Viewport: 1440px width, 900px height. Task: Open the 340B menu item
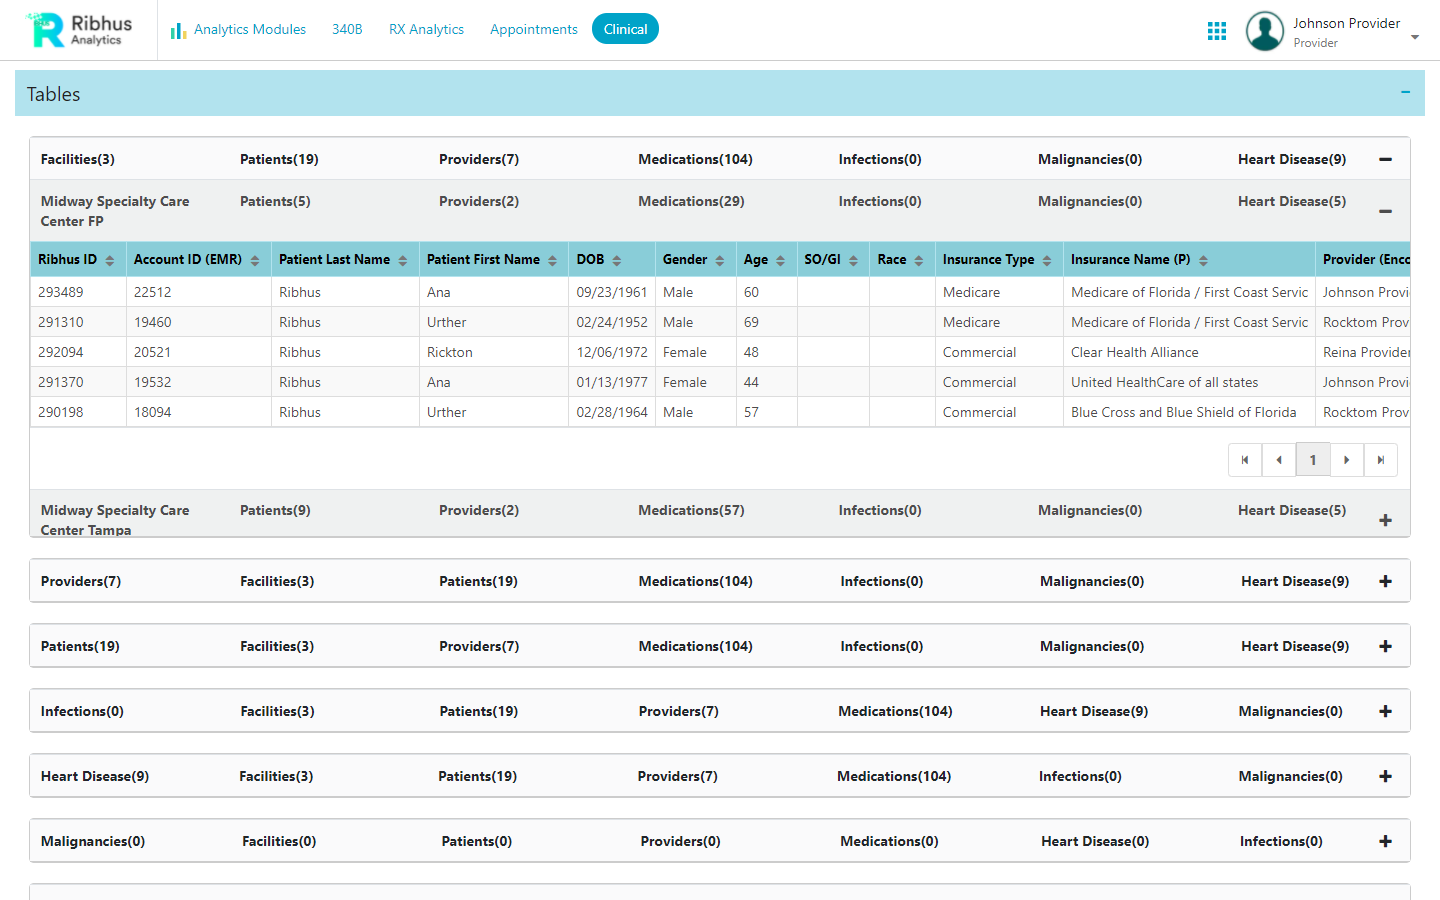coord(347,29)
